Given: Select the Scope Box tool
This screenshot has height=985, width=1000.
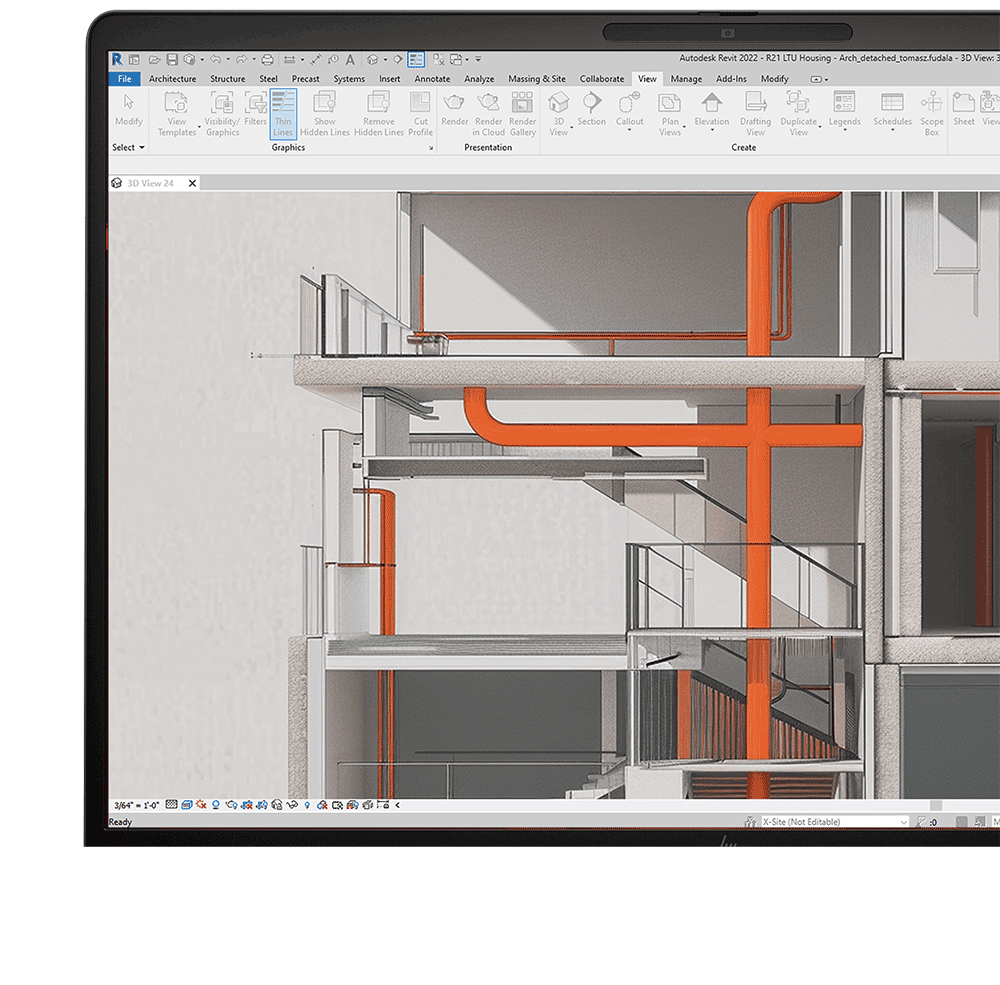Looking at the screenshot, I should click(x=931, y=110).
